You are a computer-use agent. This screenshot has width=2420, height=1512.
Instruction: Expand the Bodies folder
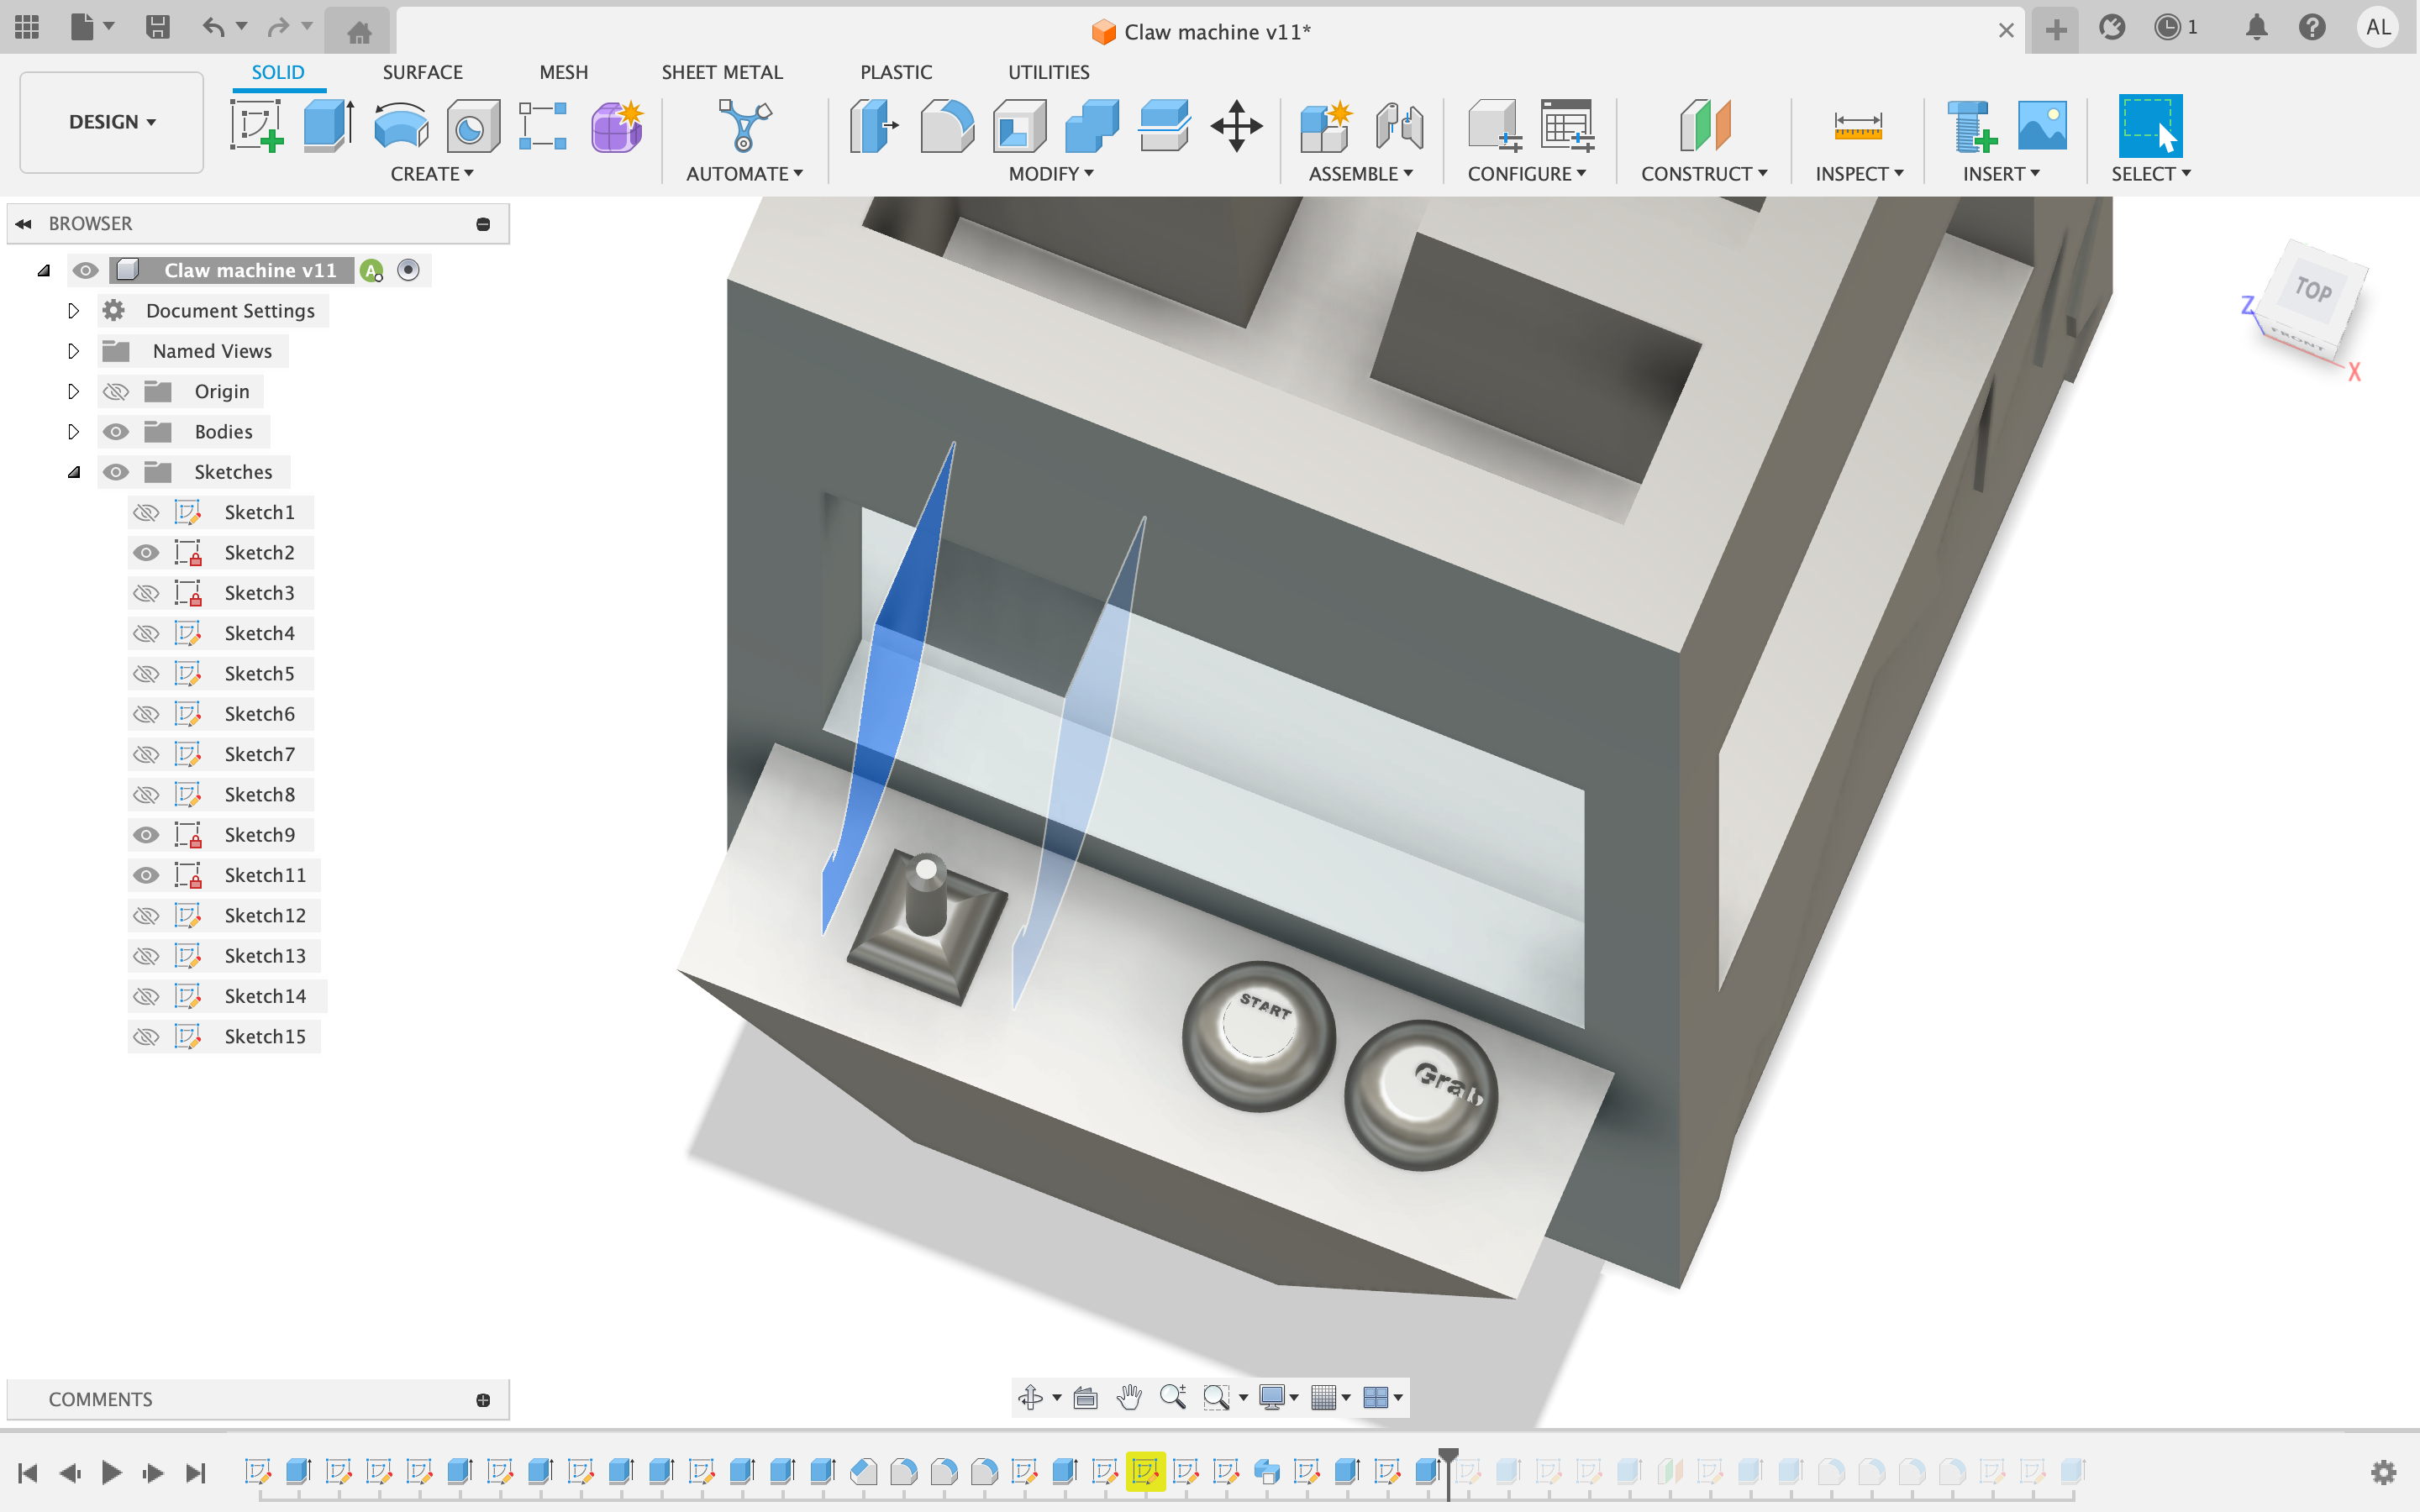(70, 430)
